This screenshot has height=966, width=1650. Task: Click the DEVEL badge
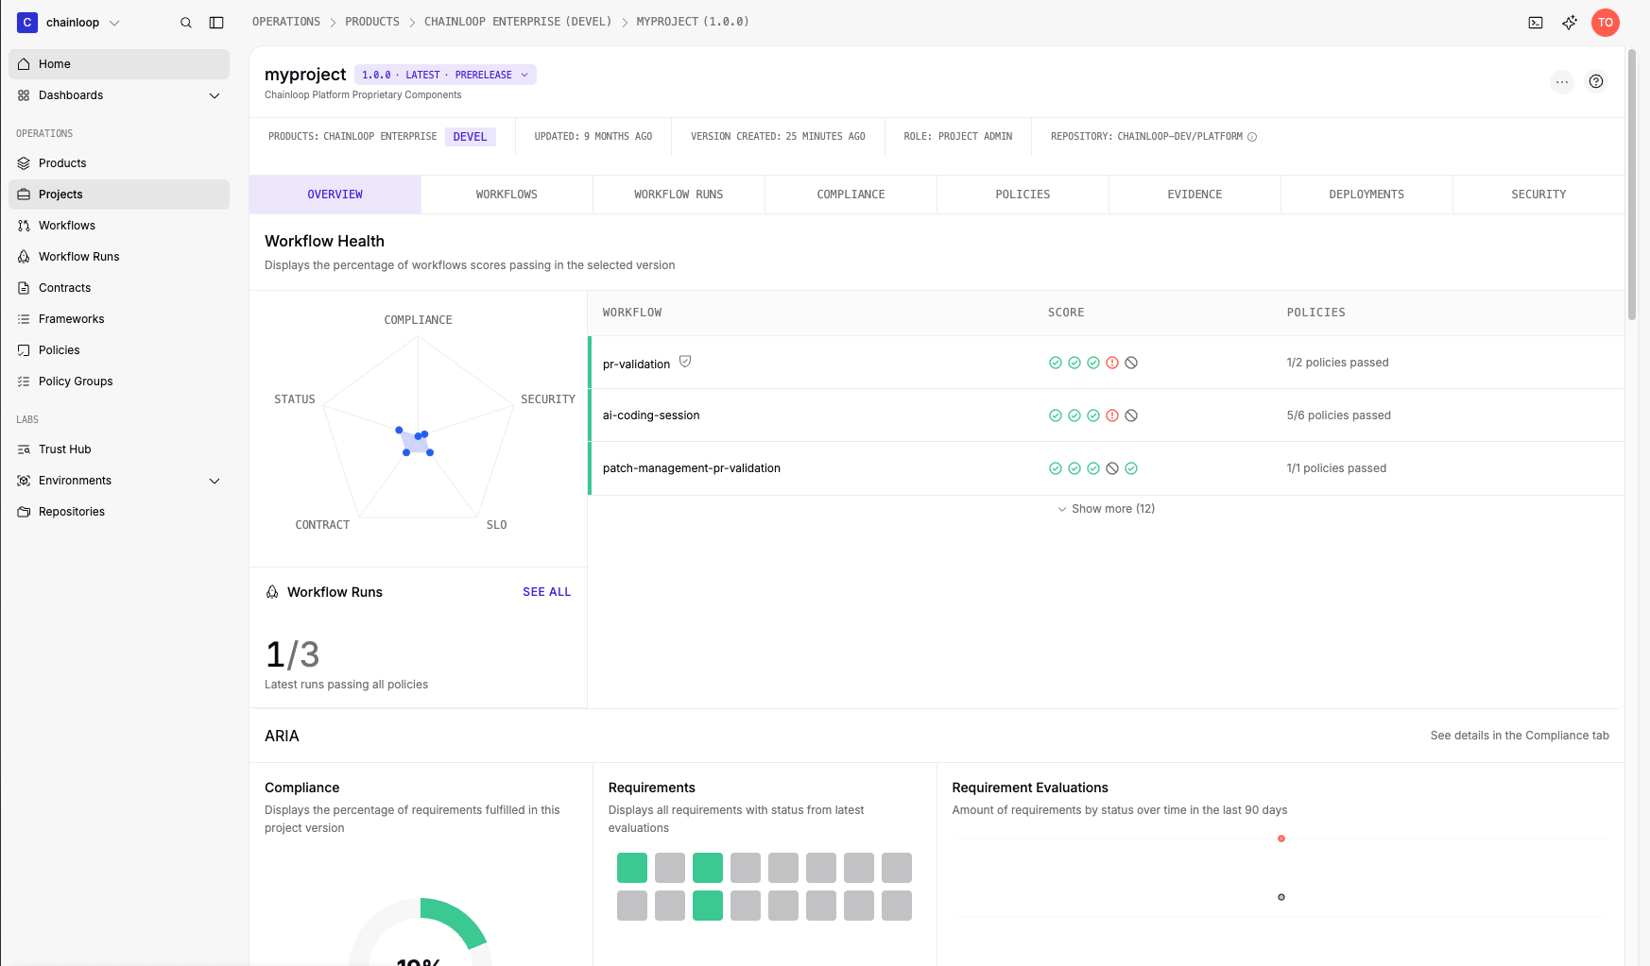tap(470, 137)
